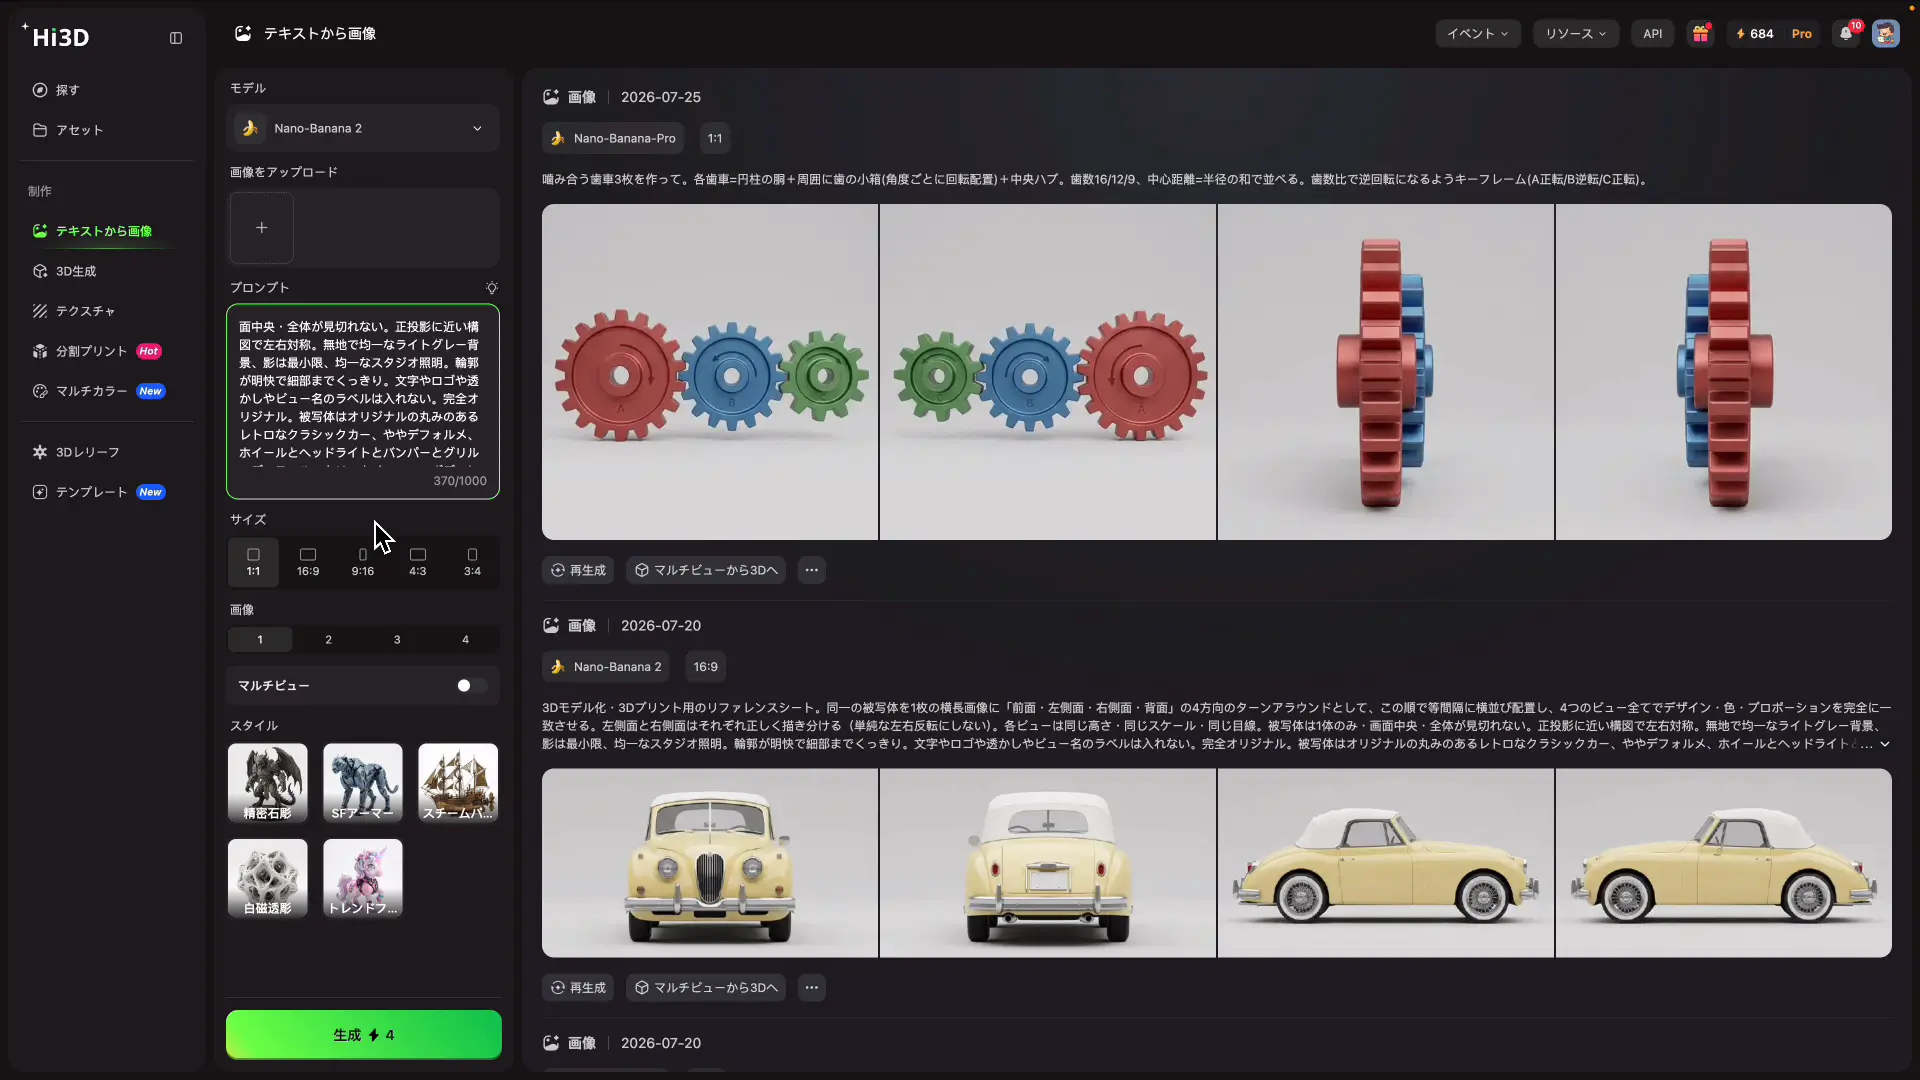Image resolution: width=1920 pixels, height=1080 pixels.
Task: Open the Hi3D logo home
Action: coord(57,37)
